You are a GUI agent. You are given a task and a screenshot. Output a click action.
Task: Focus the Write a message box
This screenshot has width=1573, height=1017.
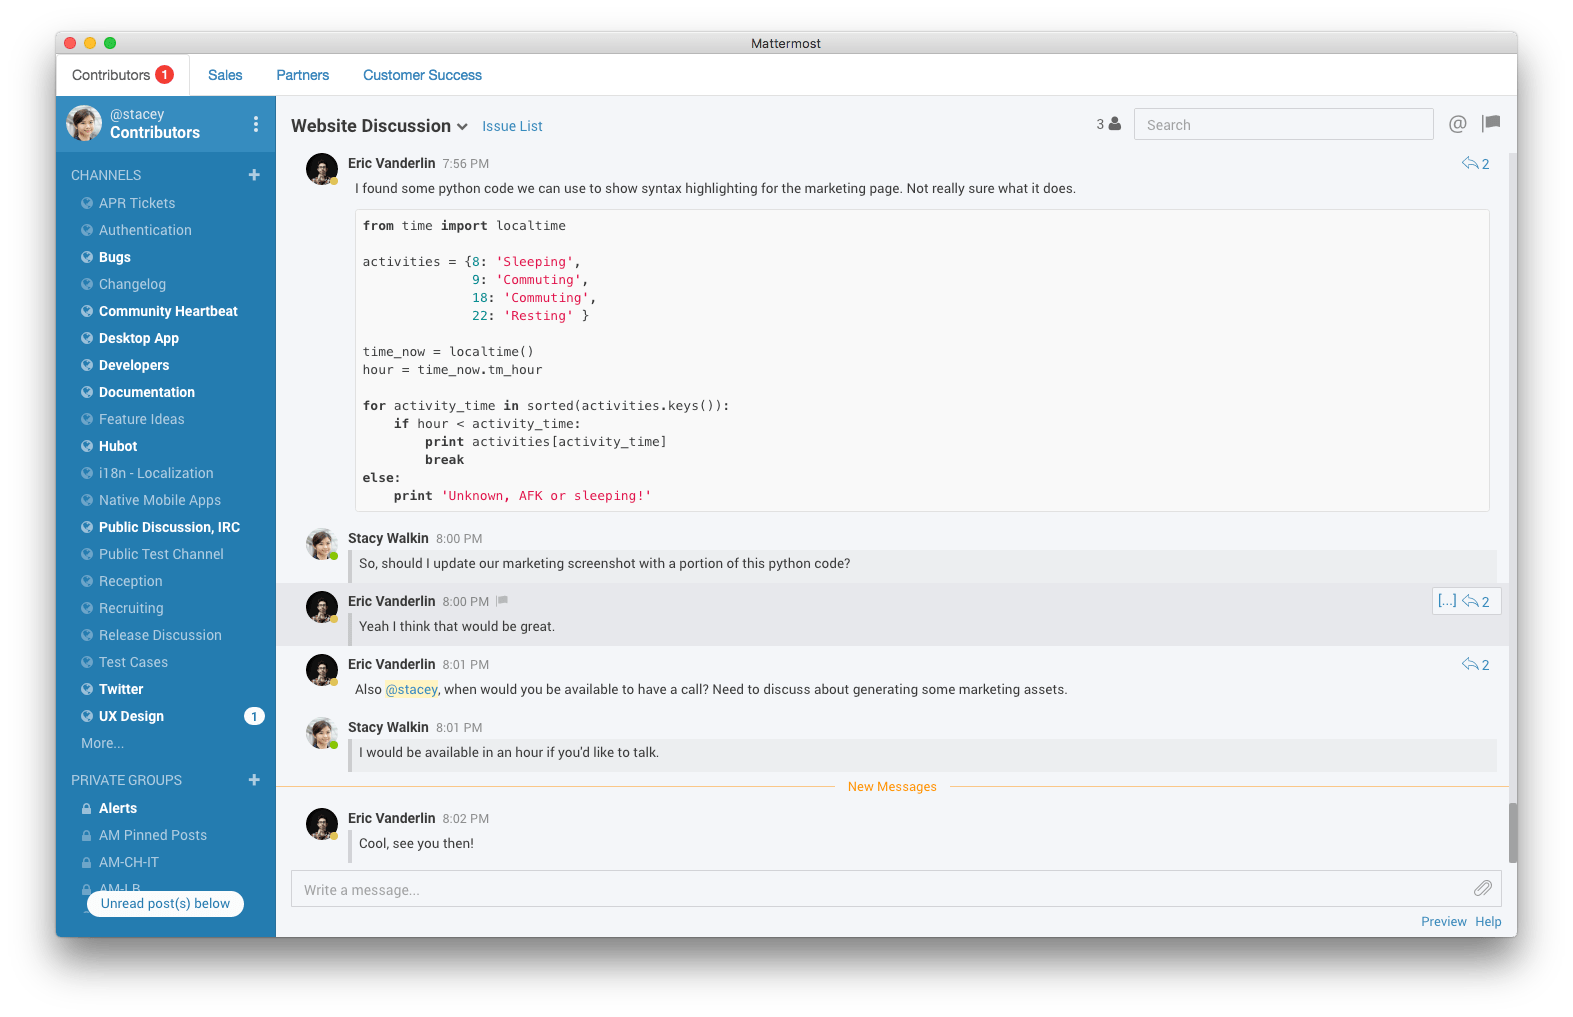[896, 889]
